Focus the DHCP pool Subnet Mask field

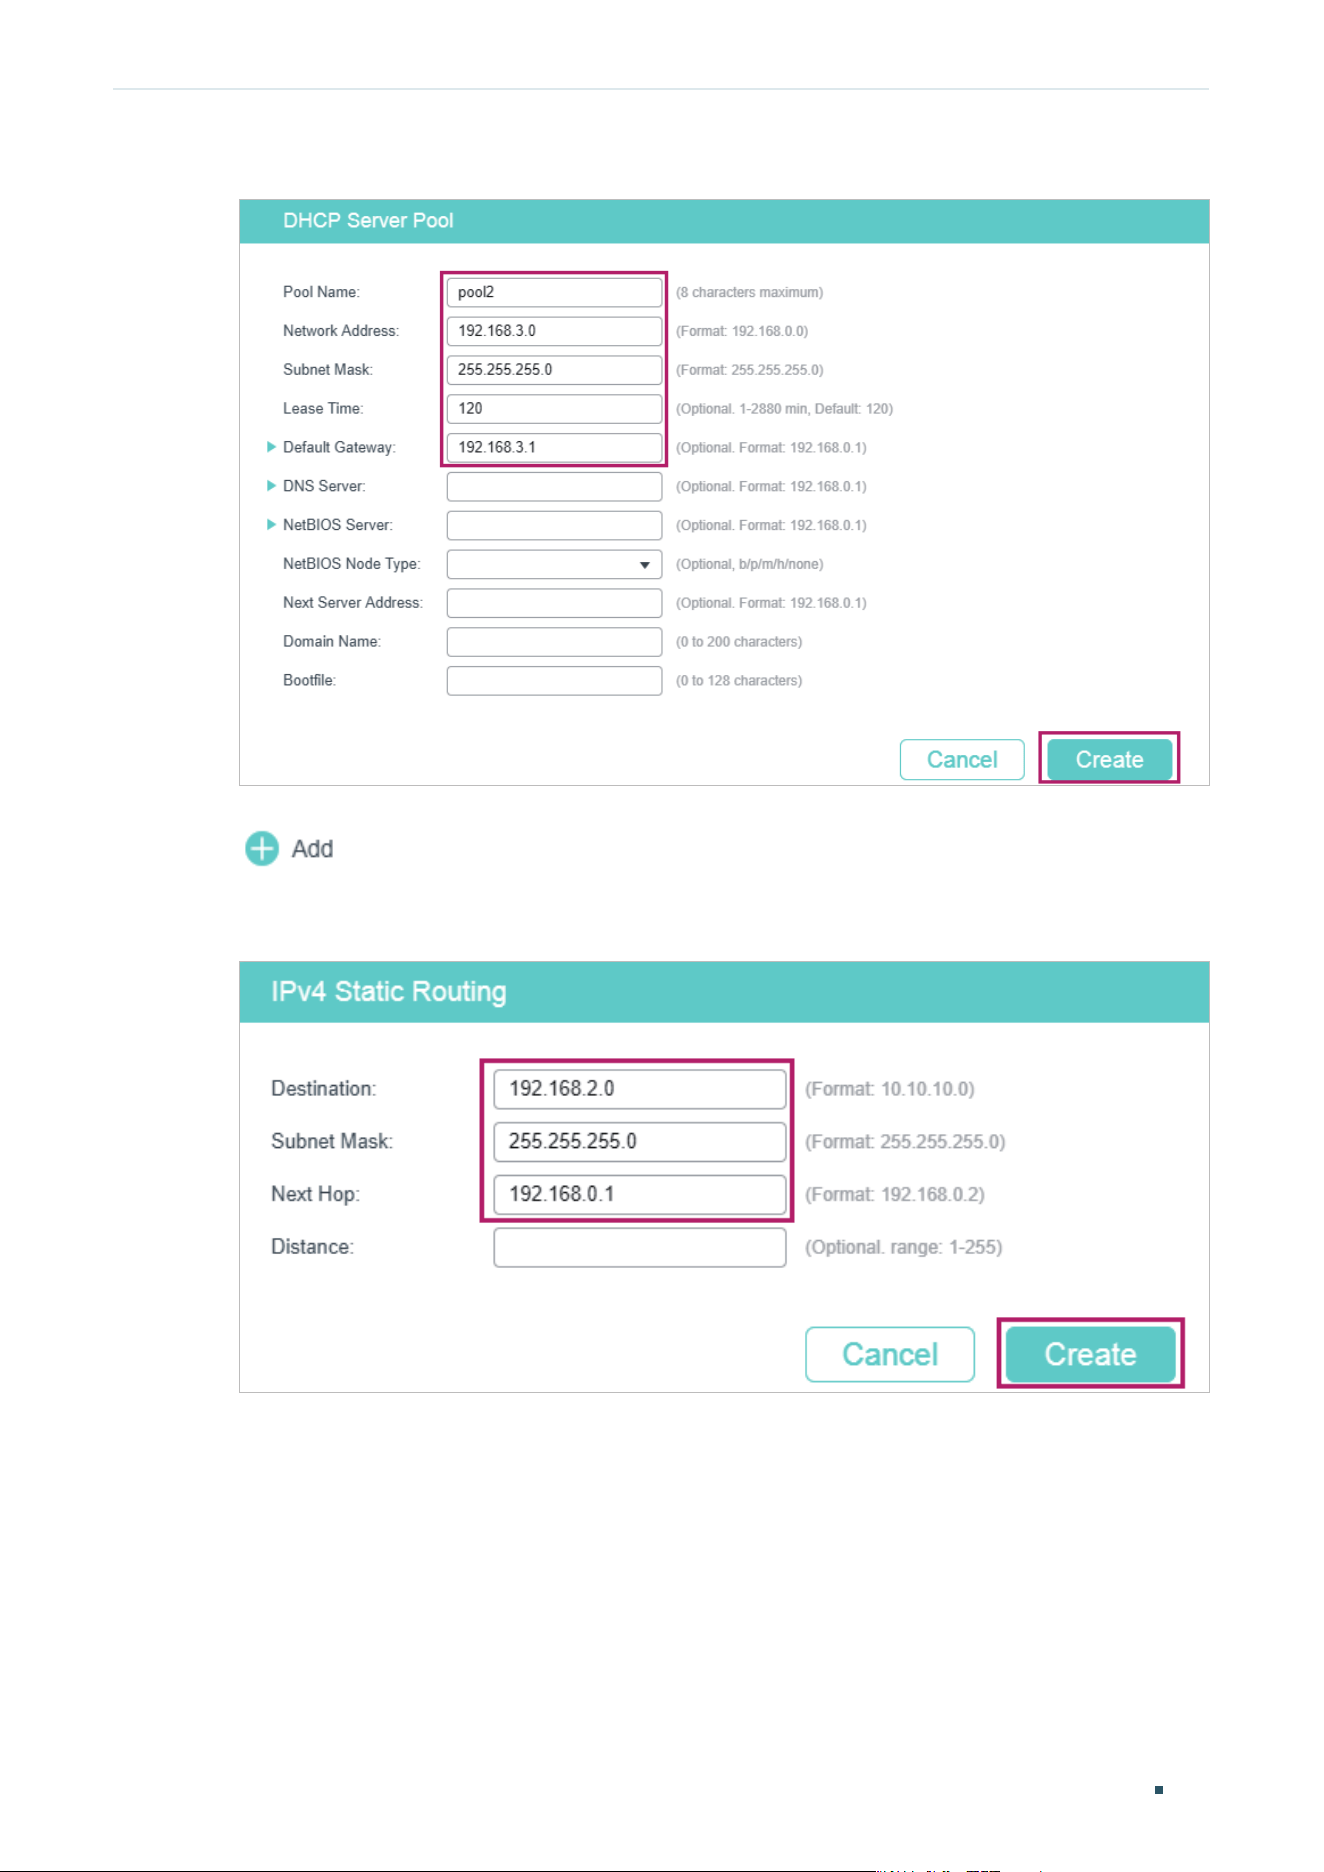pos(554,370)
